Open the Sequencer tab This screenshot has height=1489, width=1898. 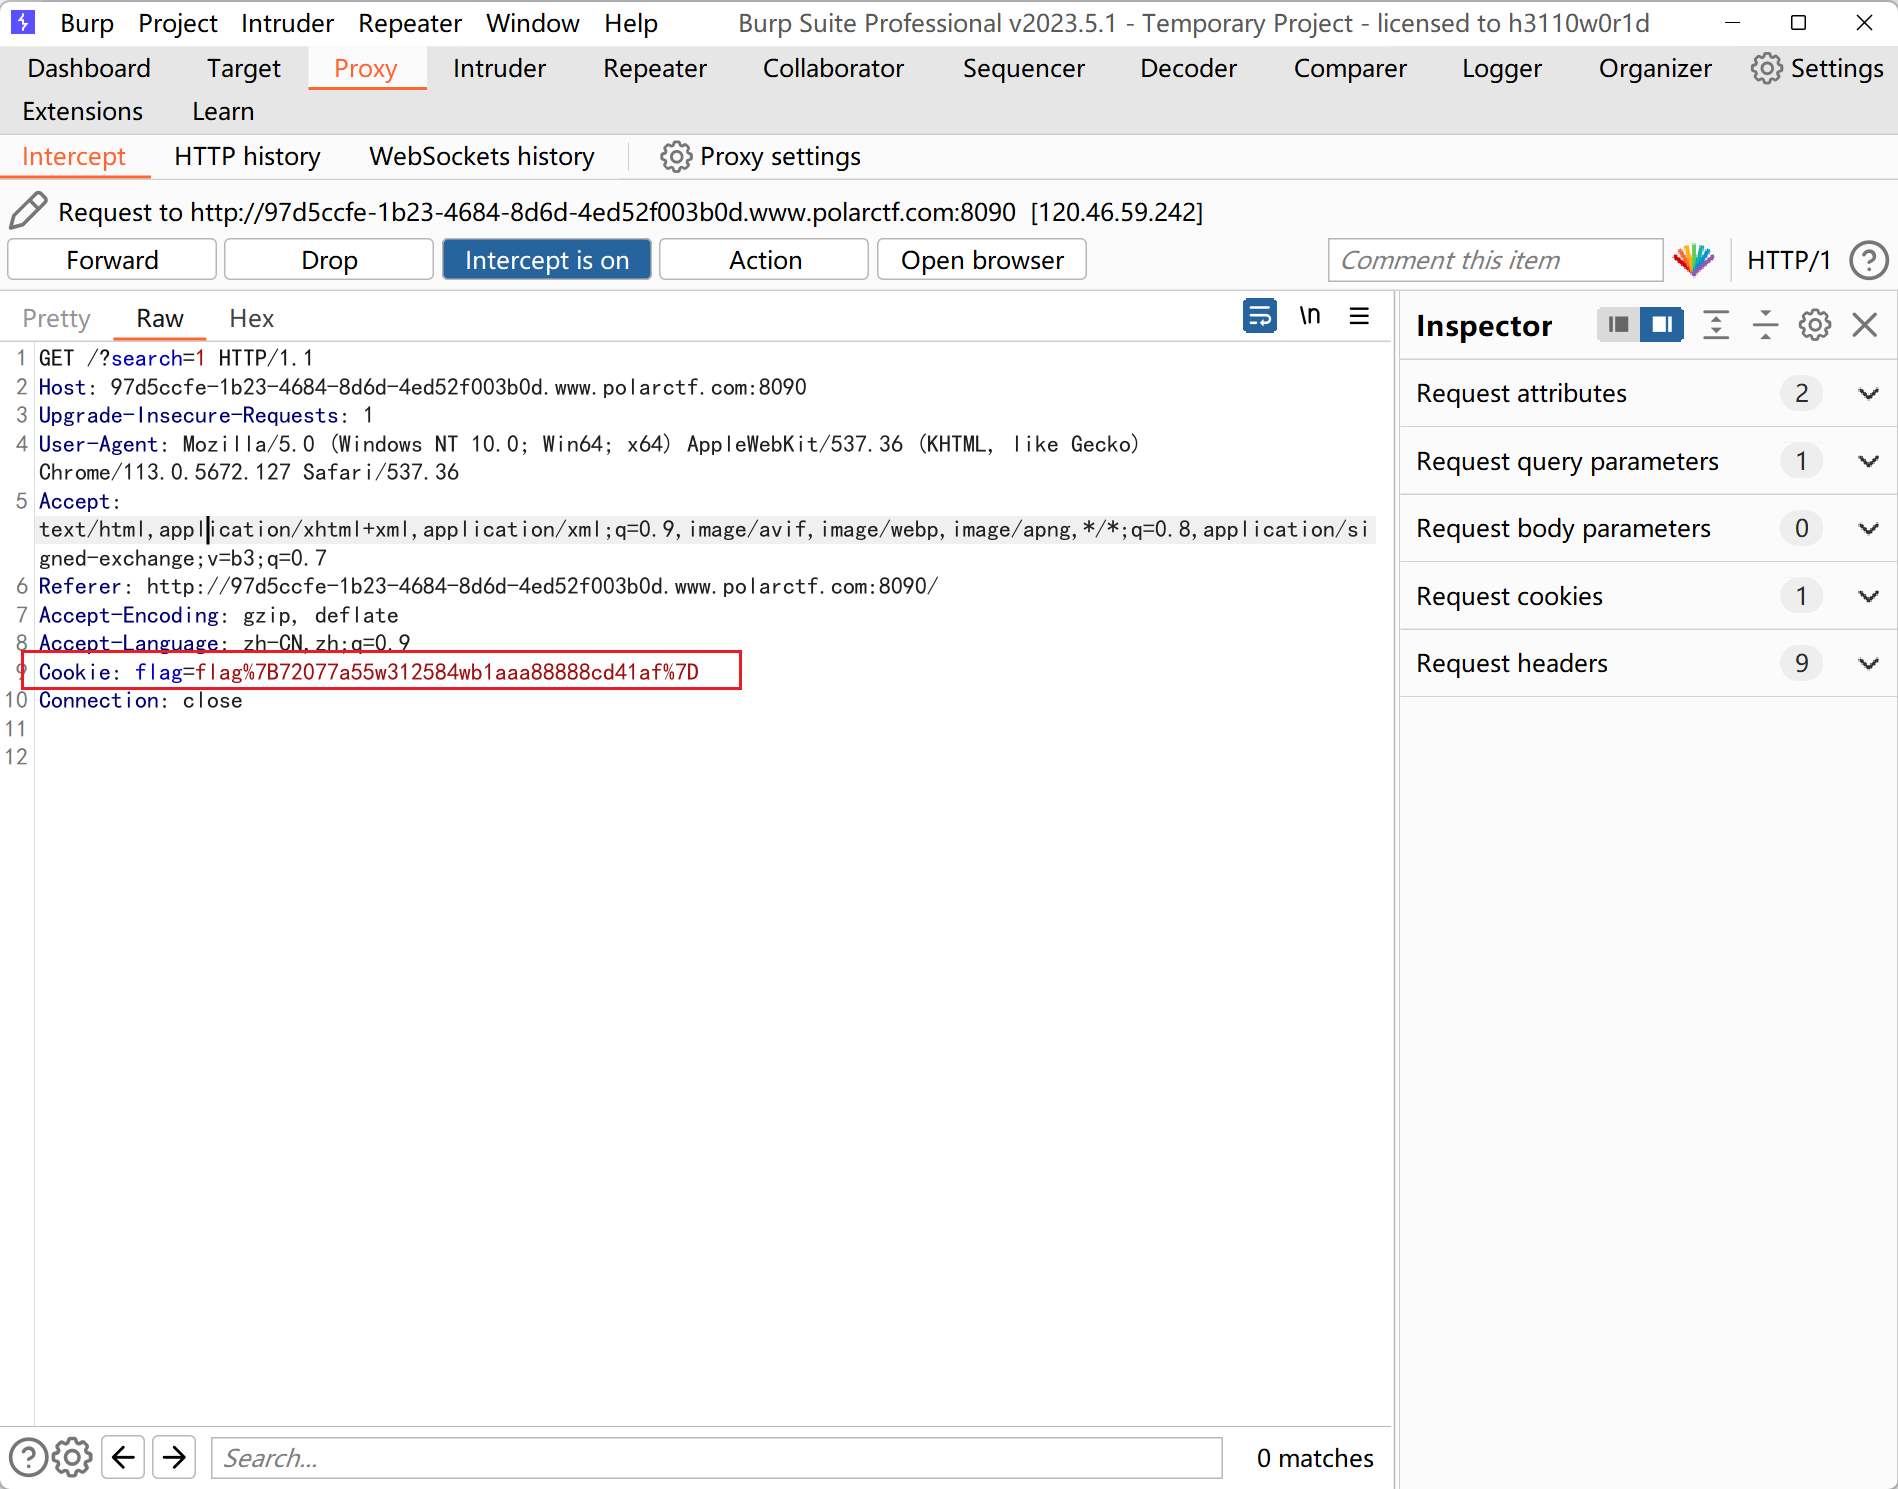pos(1023,68)
